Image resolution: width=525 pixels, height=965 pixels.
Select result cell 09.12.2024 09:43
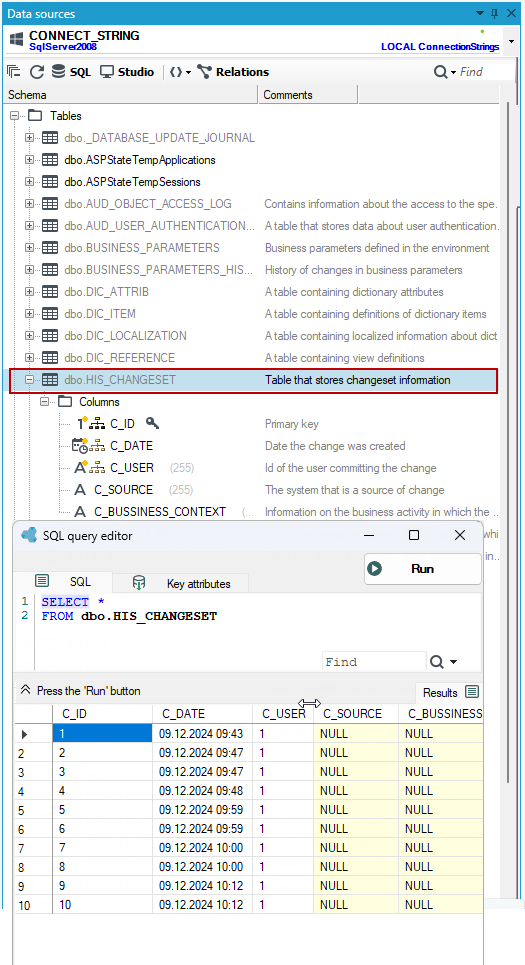(202, 734)
